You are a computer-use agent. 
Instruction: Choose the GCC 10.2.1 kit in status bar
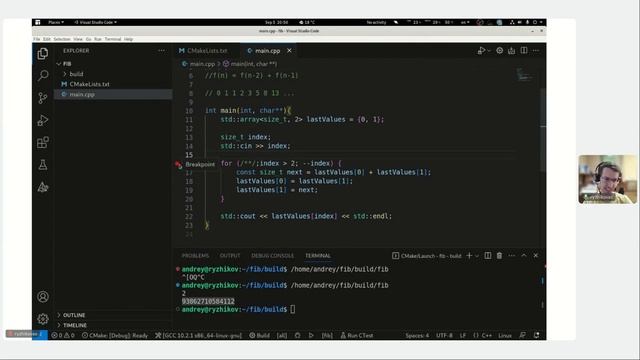(198, 336)
